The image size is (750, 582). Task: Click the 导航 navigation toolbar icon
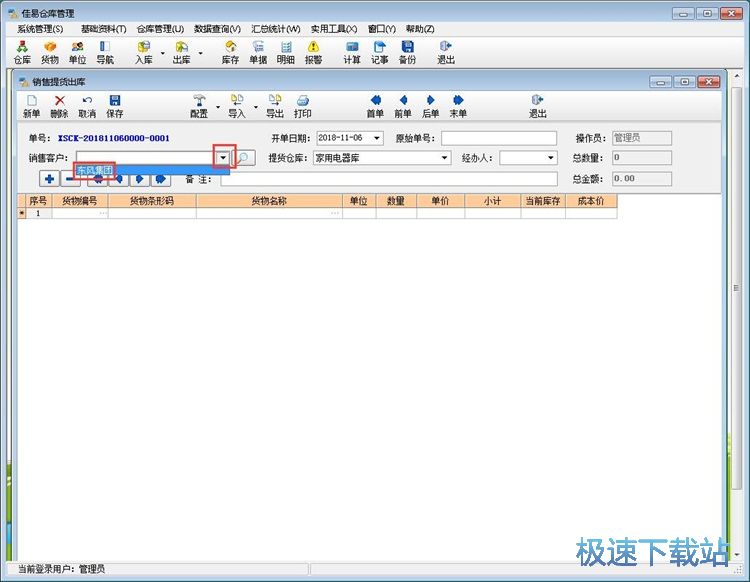pyautogui.click(x=105, y=52)
